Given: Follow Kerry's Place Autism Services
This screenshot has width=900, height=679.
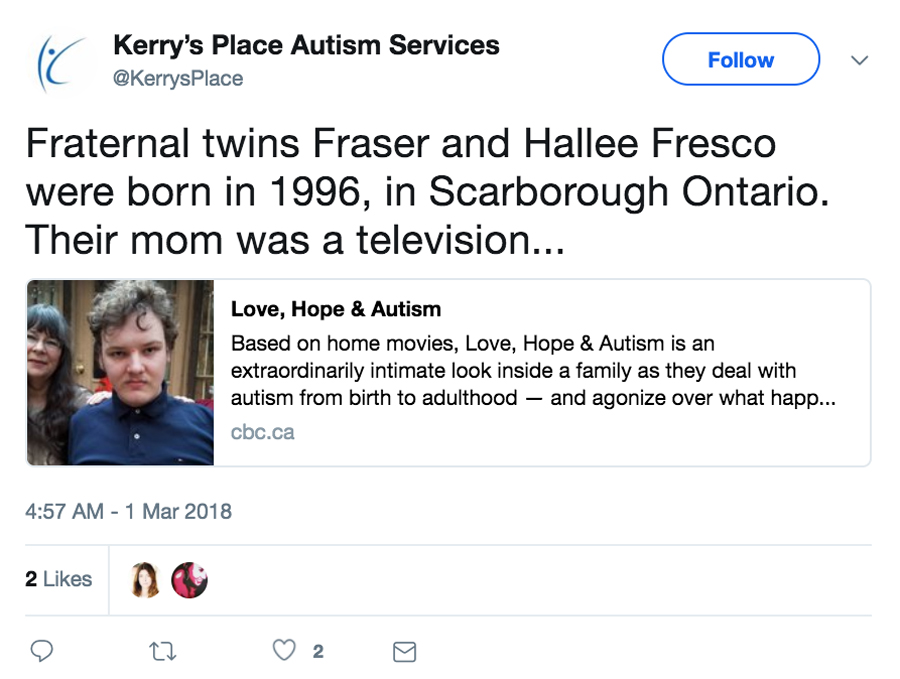Looking at the screenshot, I should pos(740,60).
